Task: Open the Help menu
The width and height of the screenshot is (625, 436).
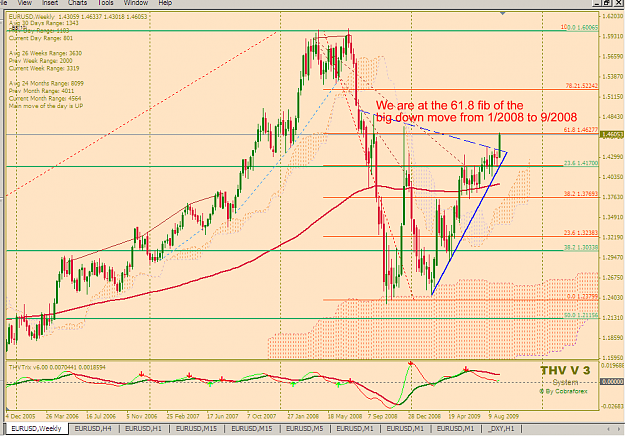Action: (165, 3)
